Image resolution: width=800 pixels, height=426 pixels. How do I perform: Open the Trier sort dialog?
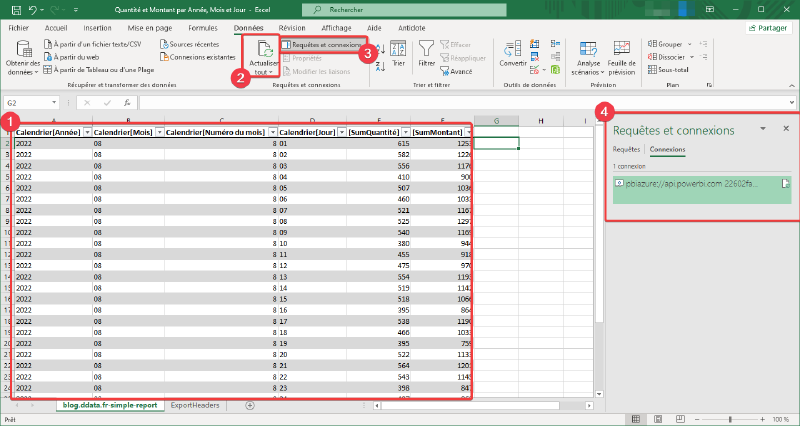398,55
